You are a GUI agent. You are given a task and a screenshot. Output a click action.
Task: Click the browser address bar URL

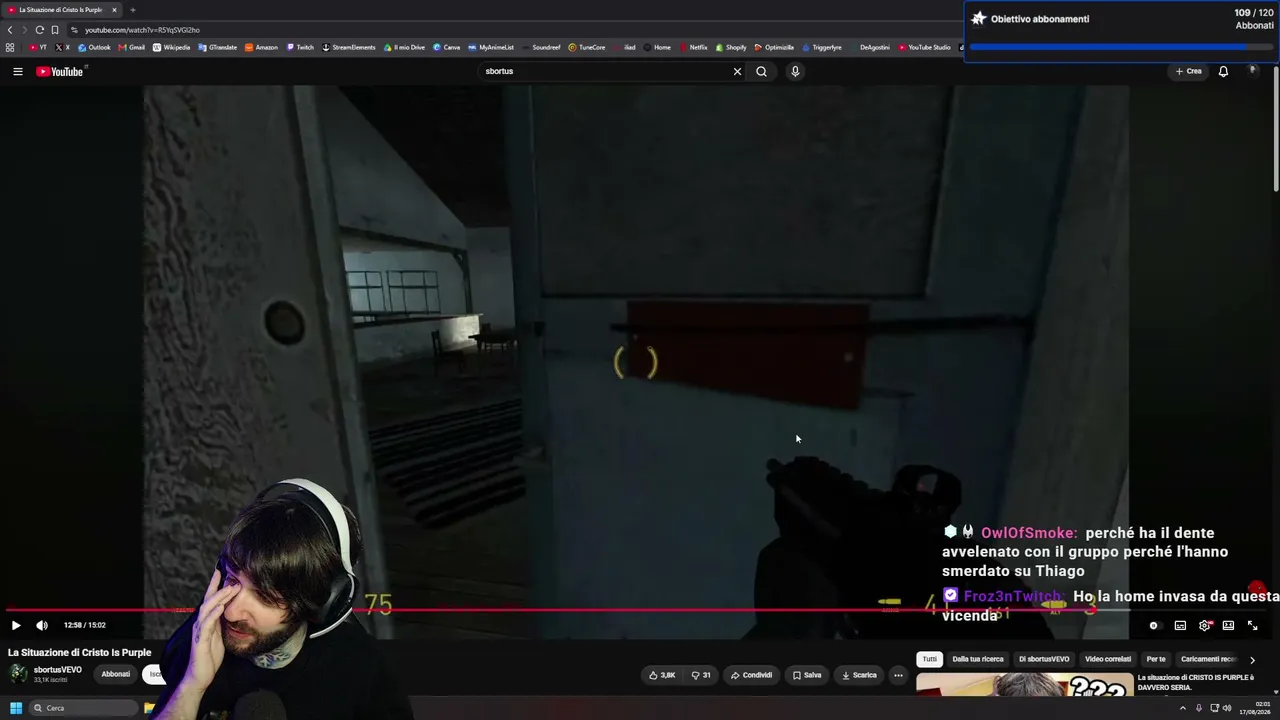click(142, 30)
